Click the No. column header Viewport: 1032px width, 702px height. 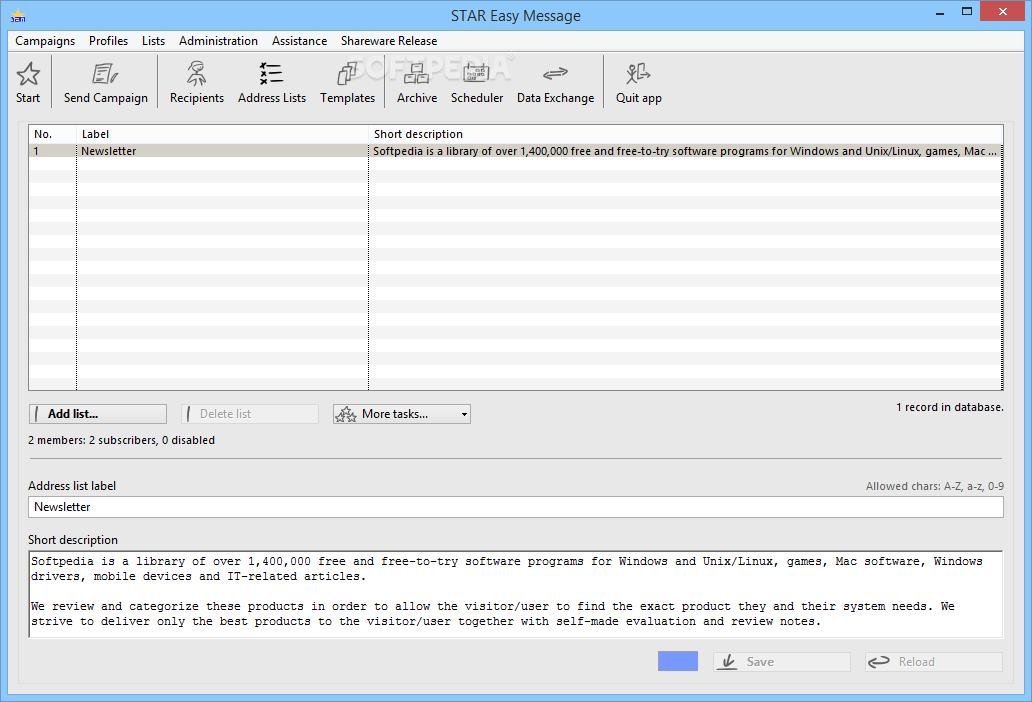(x=53, y=134)
